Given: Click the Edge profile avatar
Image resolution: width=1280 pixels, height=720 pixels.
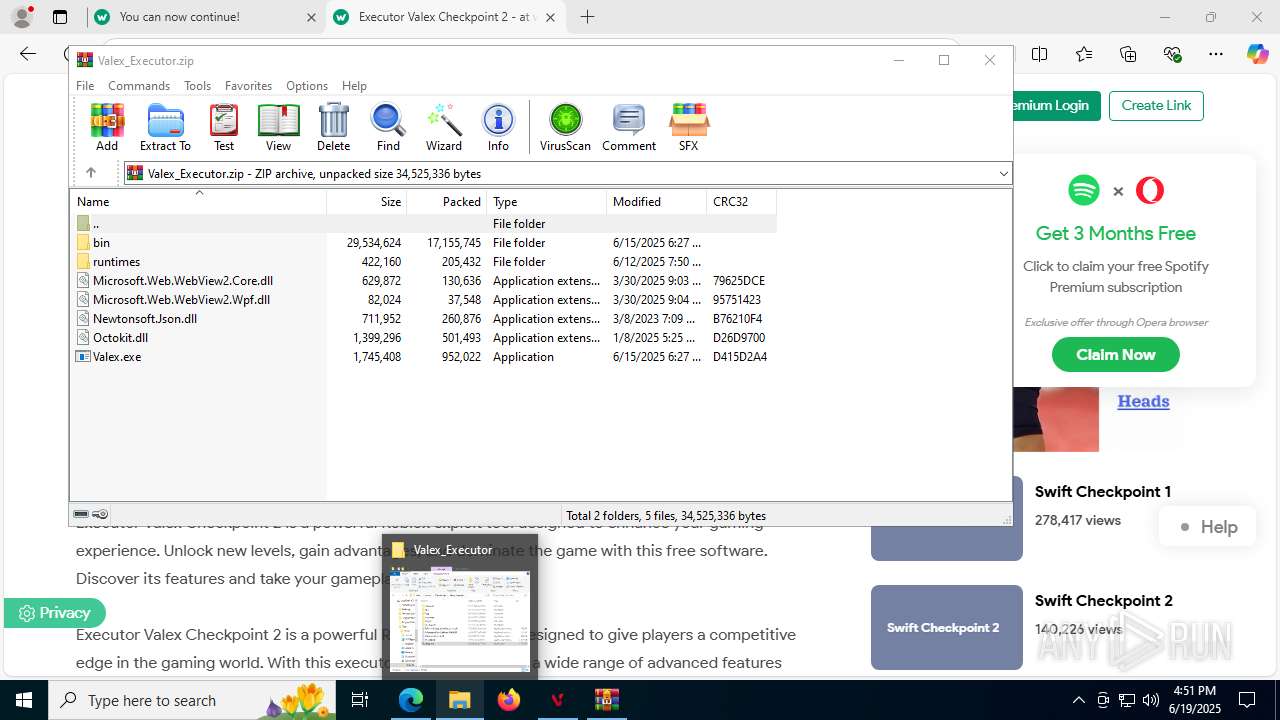Looking at the screenshot, I should (x=22, y=17).
